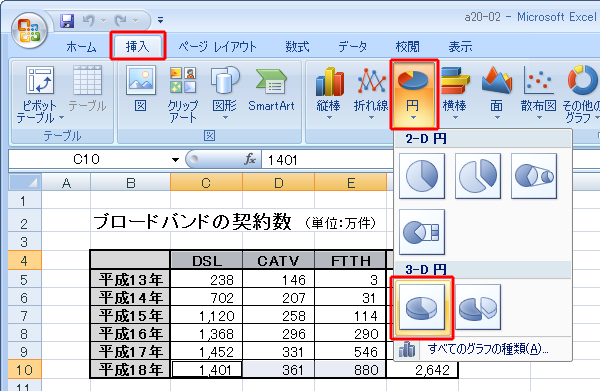Open the 縦棒 column chart menu

click(329, 94)
